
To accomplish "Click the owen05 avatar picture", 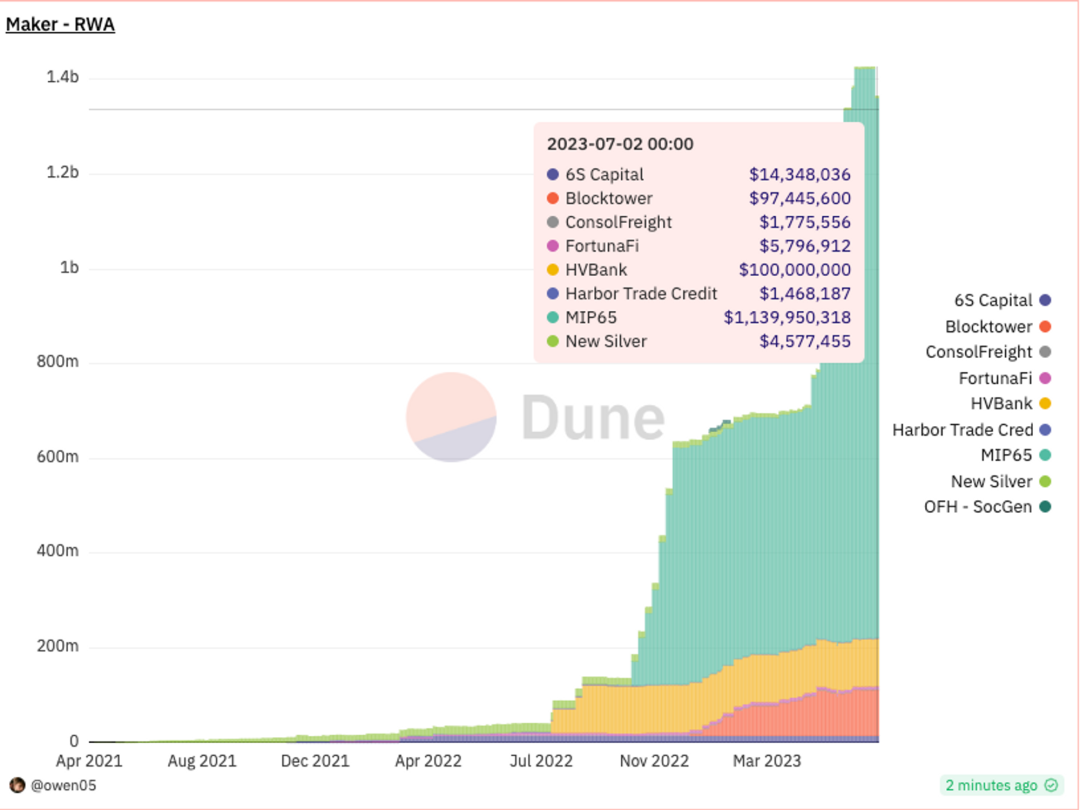I will click(17, 785).
